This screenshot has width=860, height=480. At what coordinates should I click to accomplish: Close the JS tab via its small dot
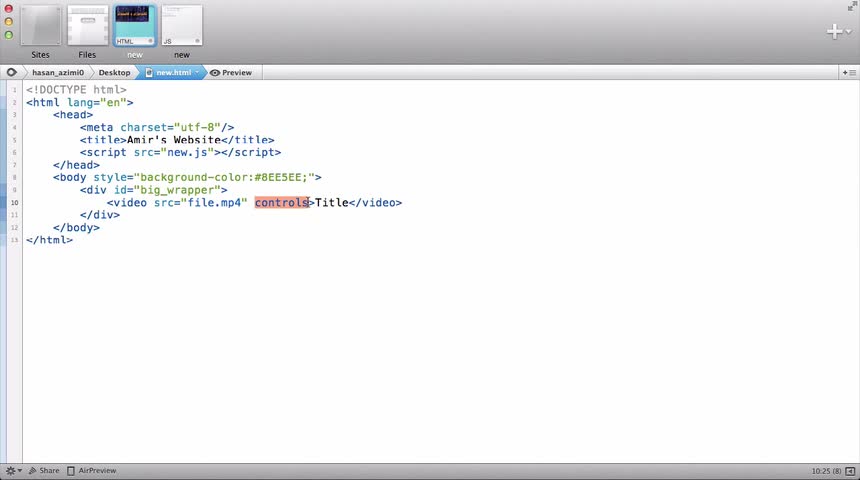tap(197, 41)
